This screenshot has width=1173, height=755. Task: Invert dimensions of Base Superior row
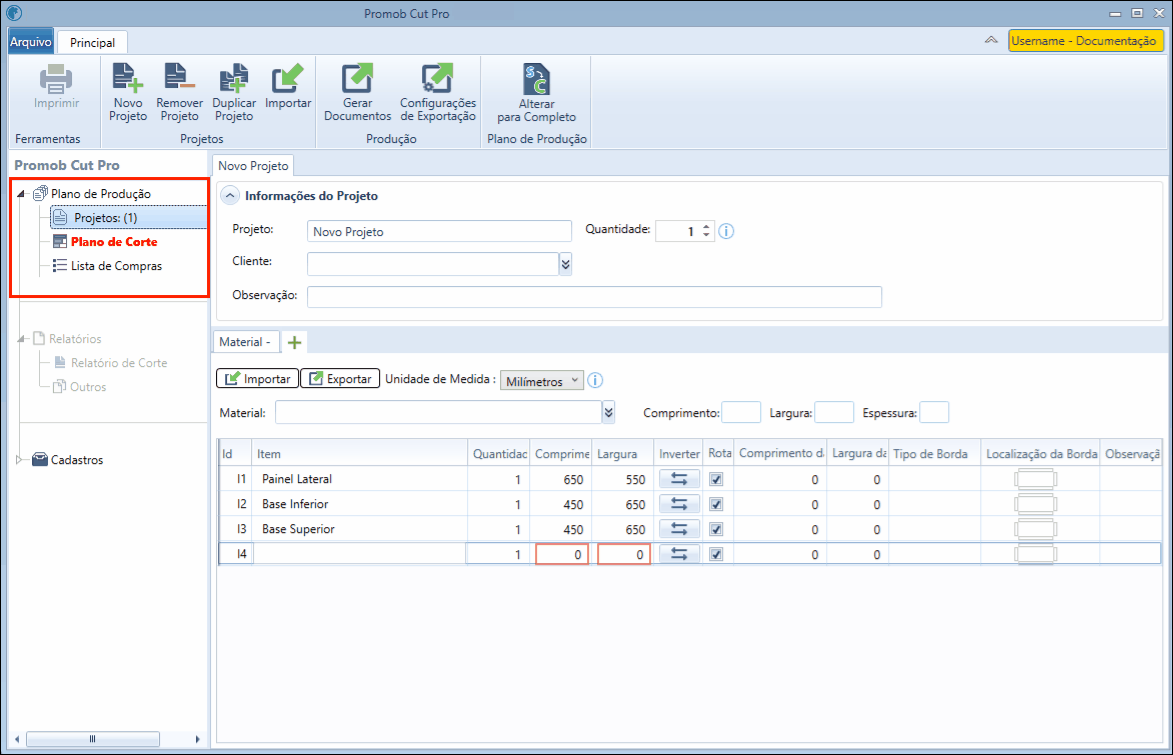679,529
